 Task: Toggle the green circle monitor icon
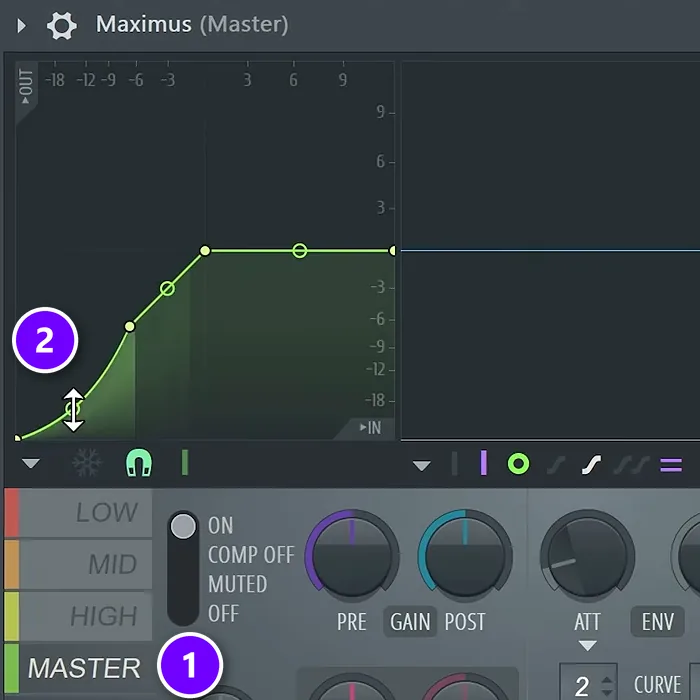[518, 464]
